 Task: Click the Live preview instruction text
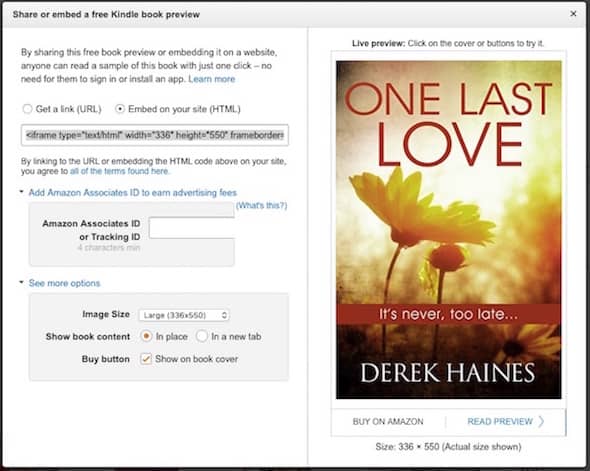click(x=448, y=43)
